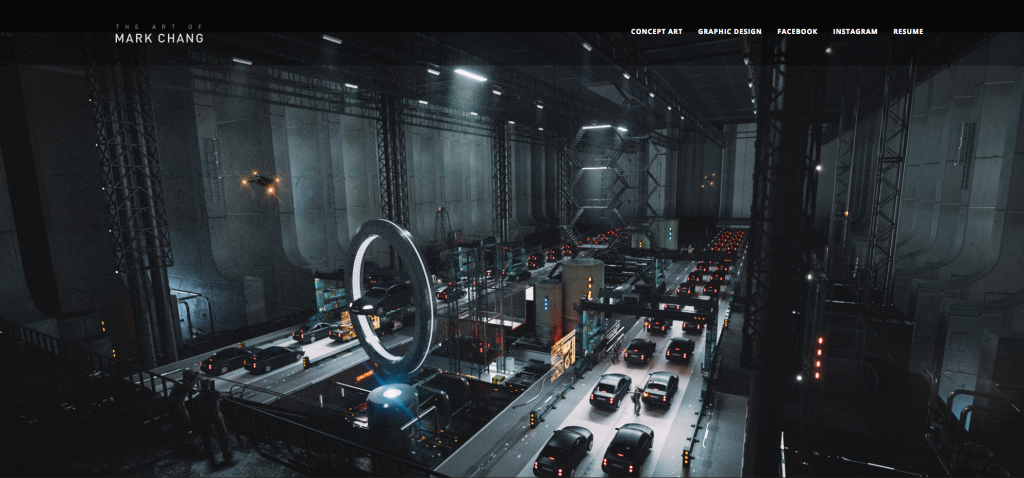Screen dimensions: 1024x478
Task: Open the Concept Art page
Action: (x=656, y=32)
